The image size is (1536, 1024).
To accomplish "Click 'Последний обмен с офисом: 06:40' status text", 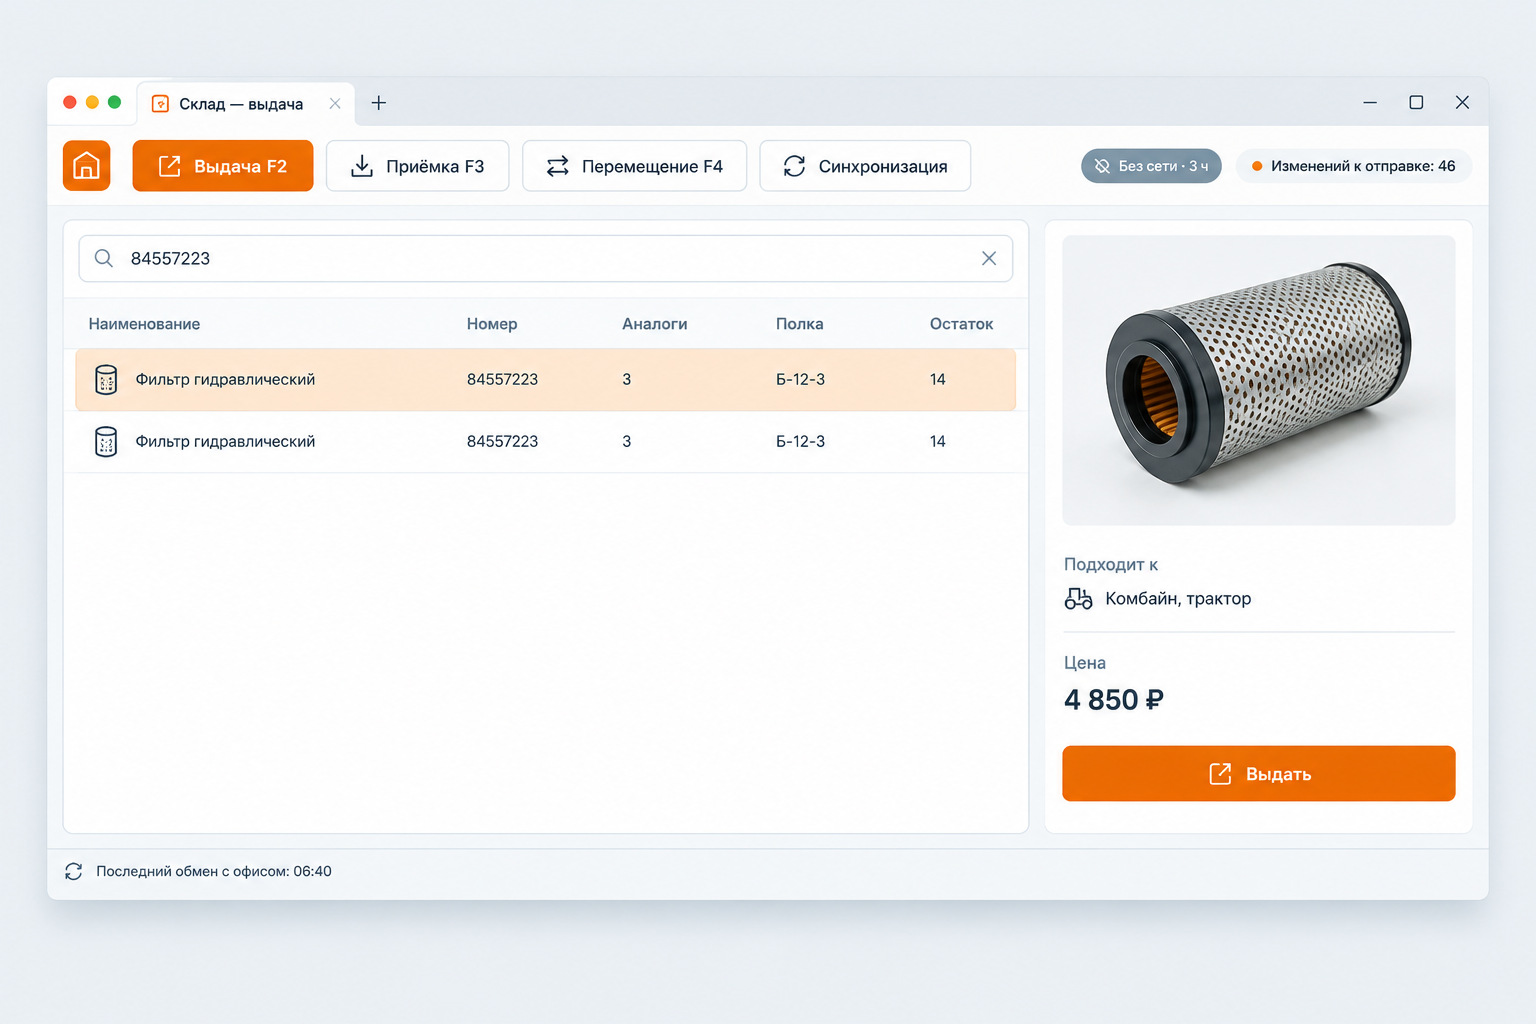I will coord(214,871).
